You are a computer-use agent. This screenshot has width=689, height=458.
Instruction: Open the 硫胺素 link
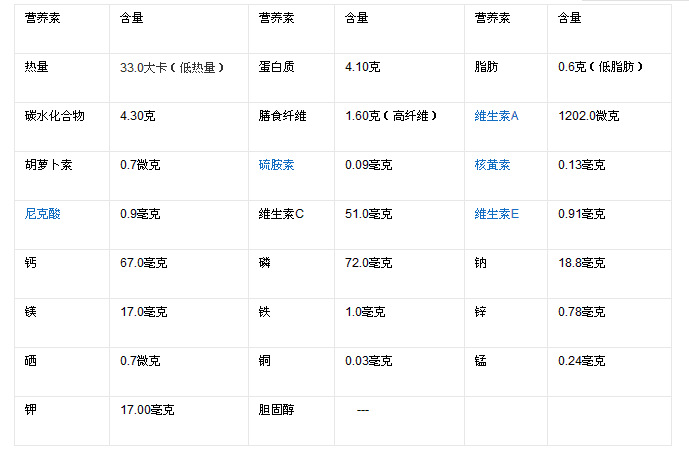pyautogui.click(x=276, y=165)
